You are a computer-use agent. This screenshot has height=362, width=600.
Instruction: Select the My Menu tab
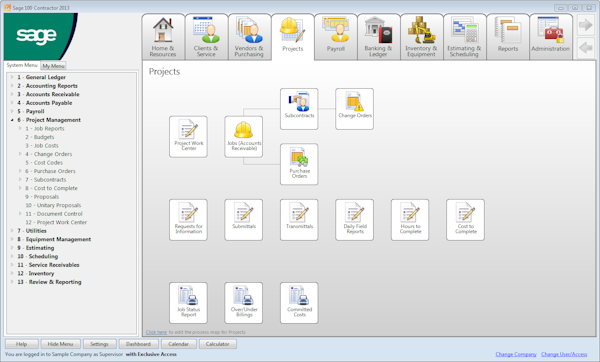point(53,66)
